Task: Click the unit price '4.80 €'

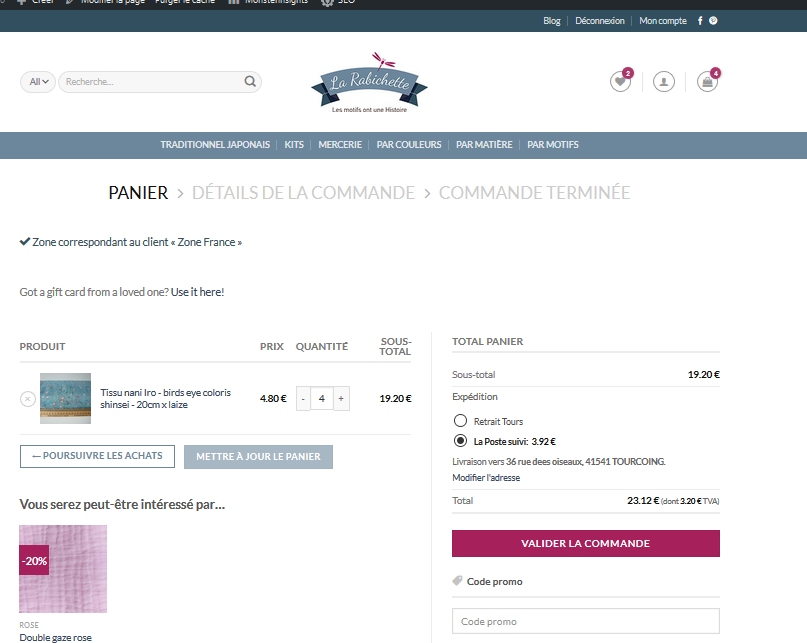Action: [273, 398]
